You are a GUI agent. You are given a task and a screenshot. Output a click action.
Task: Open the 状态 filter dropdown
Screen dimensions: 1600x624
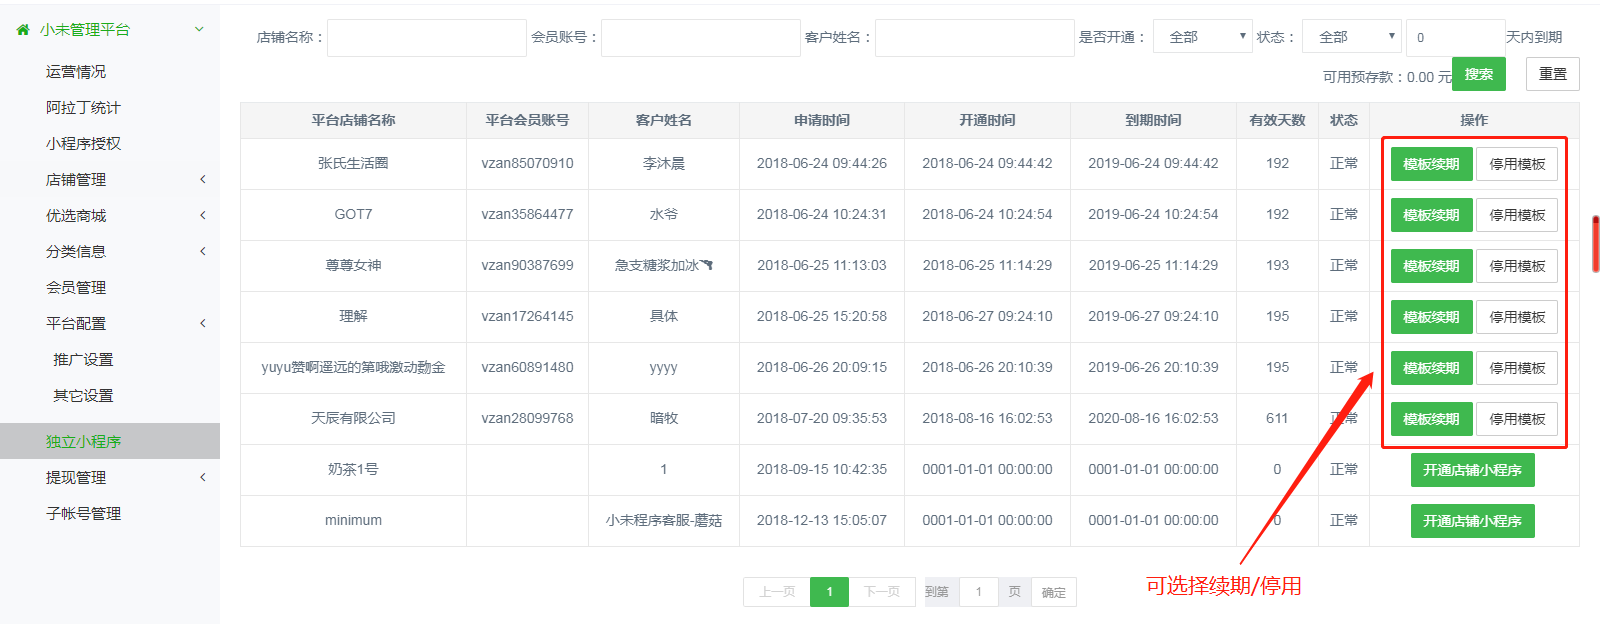tap(1351, 37)
